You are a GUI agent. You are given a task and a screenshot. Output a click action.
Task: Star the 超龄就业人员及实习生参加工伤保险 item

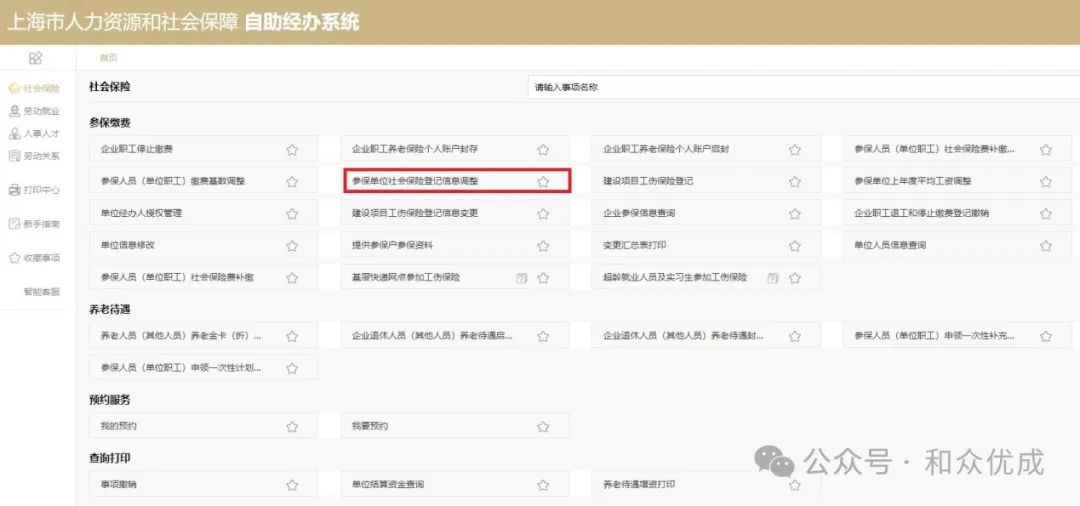[x=795, y=278]
